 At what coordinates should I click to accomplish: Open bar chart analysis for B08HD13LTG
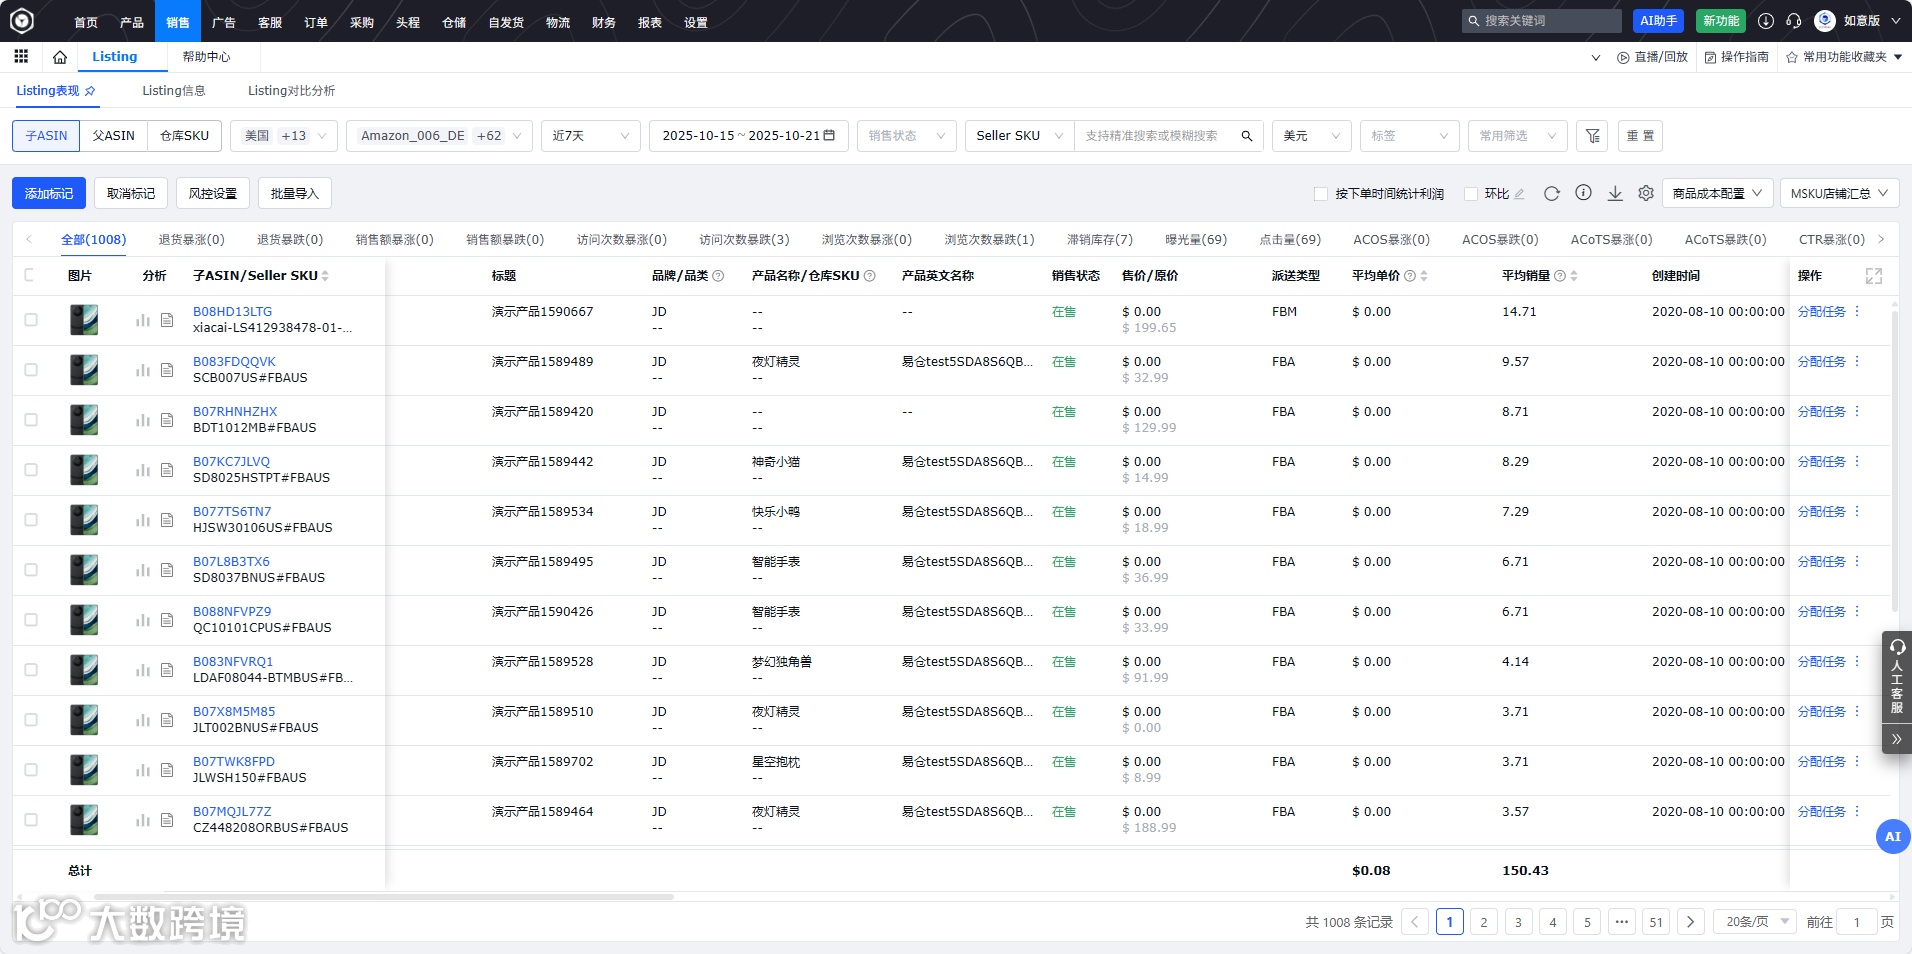[143, 320]
